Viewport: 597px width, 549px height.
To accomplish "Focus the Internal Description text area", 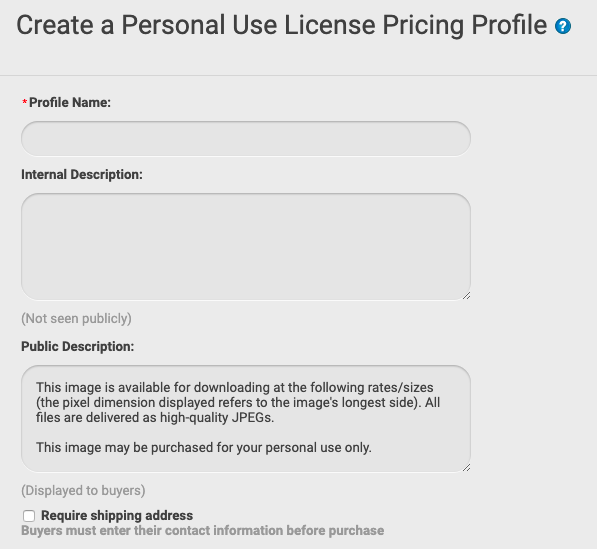I will [246, 247].
